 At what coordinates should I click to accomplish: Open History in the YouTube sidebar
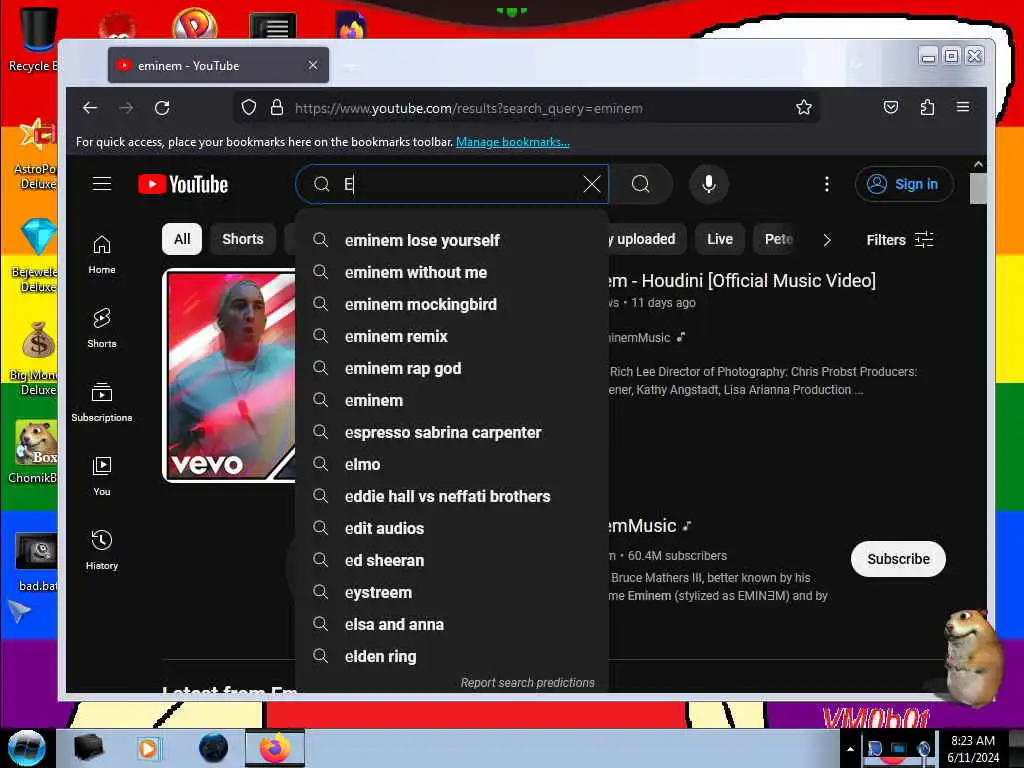pos(102,551)
